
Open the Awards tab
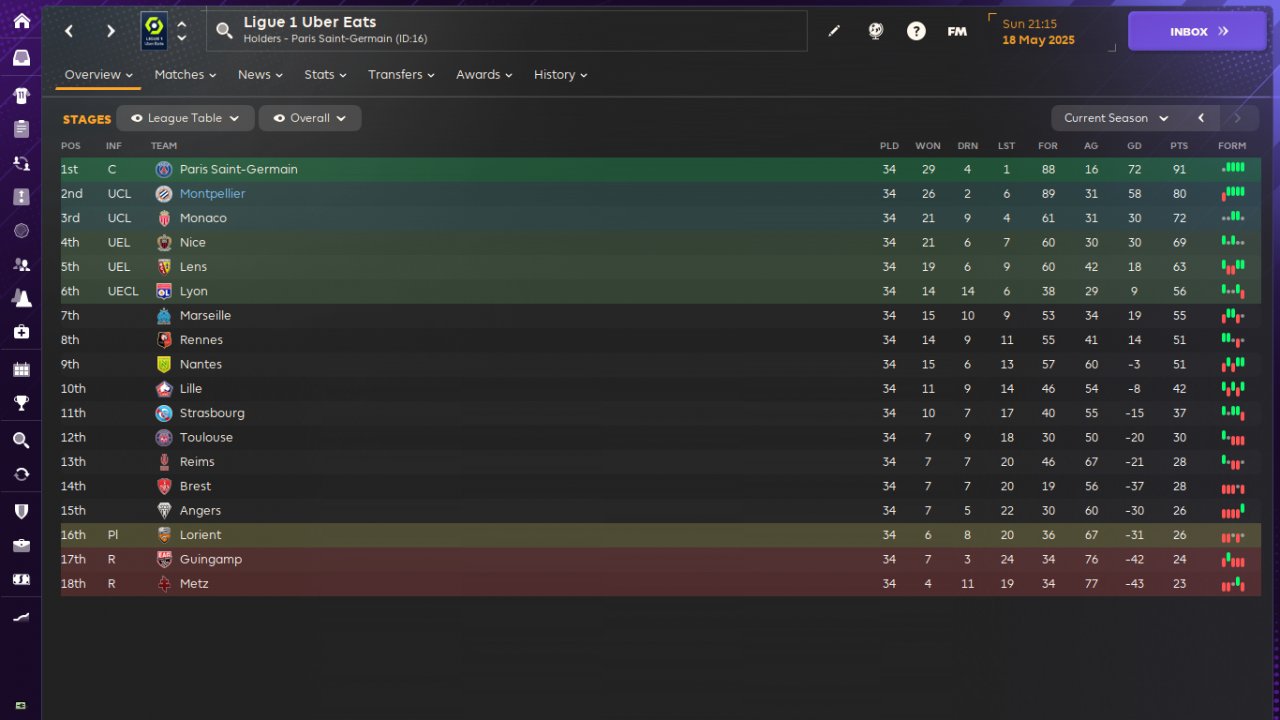coord(484,74)
